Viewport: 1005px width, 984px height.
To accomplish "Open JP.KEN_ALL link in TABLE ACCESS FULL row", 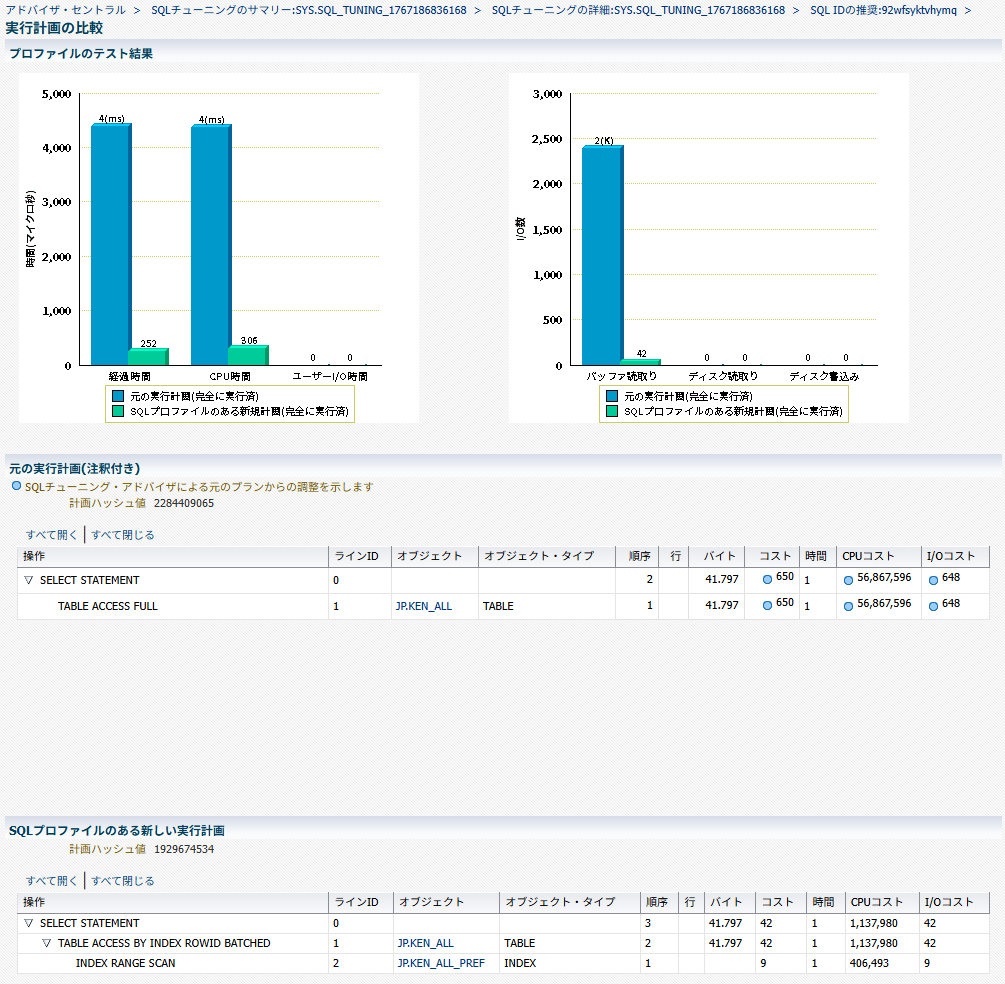I will click(x=424, y=606).
